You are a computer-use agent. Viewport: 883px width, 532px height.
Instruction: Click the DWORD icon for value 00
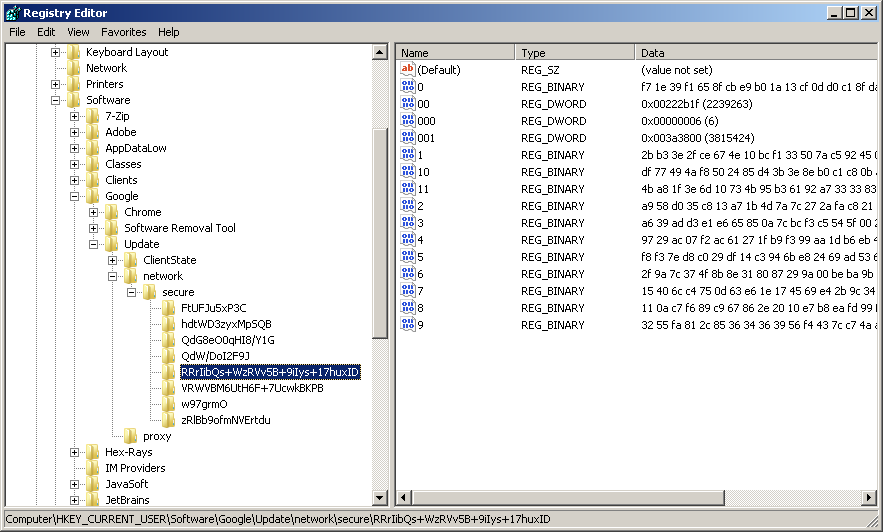click(408, 103)
